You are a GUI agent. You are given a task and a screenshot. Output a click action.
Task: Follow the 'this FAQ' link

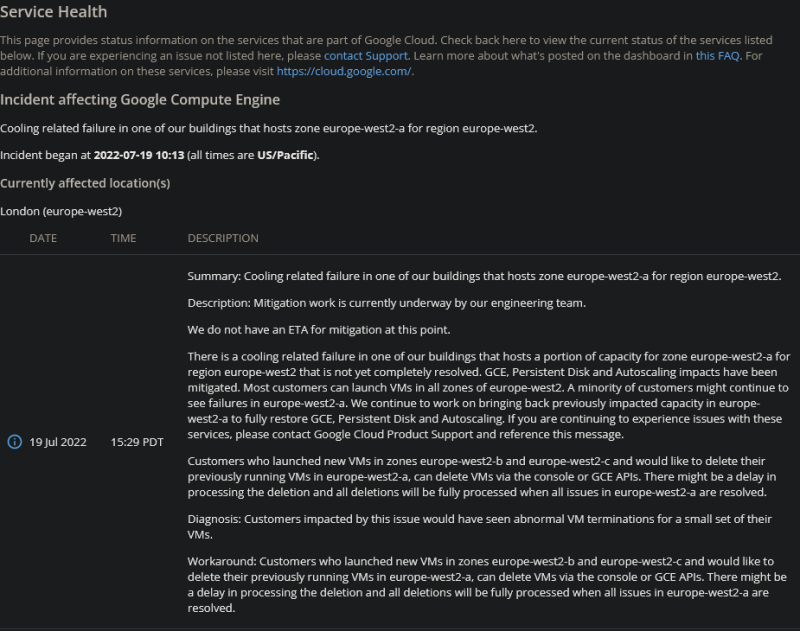(717, 56)
